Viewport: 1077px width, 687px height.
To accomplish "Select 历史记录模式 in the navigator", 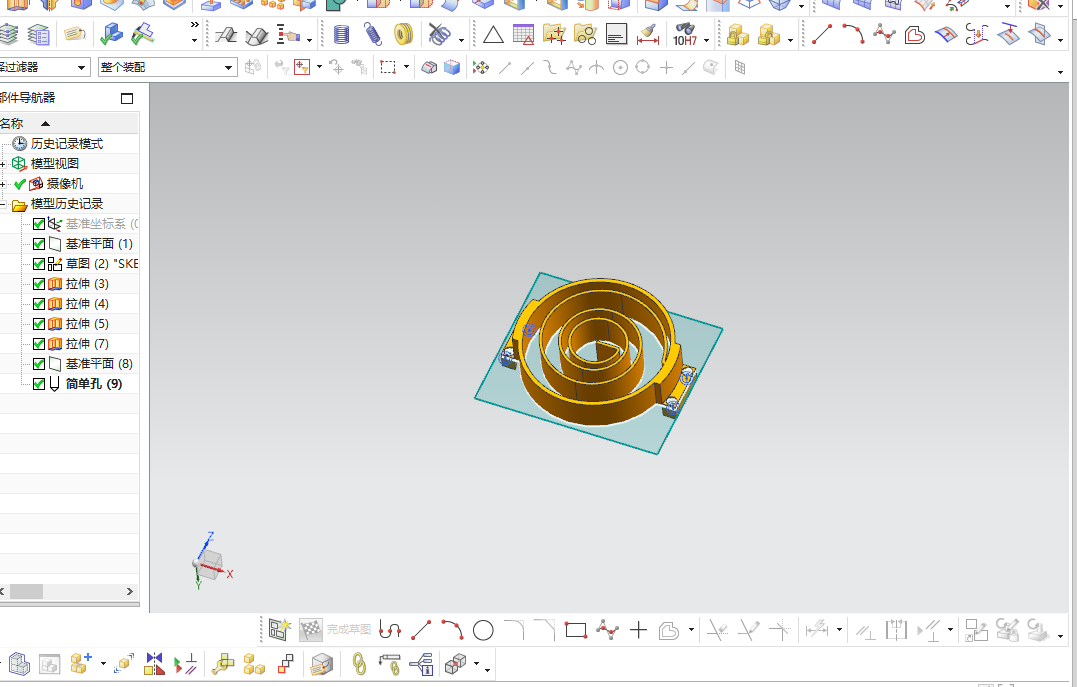I will point(67,144).
